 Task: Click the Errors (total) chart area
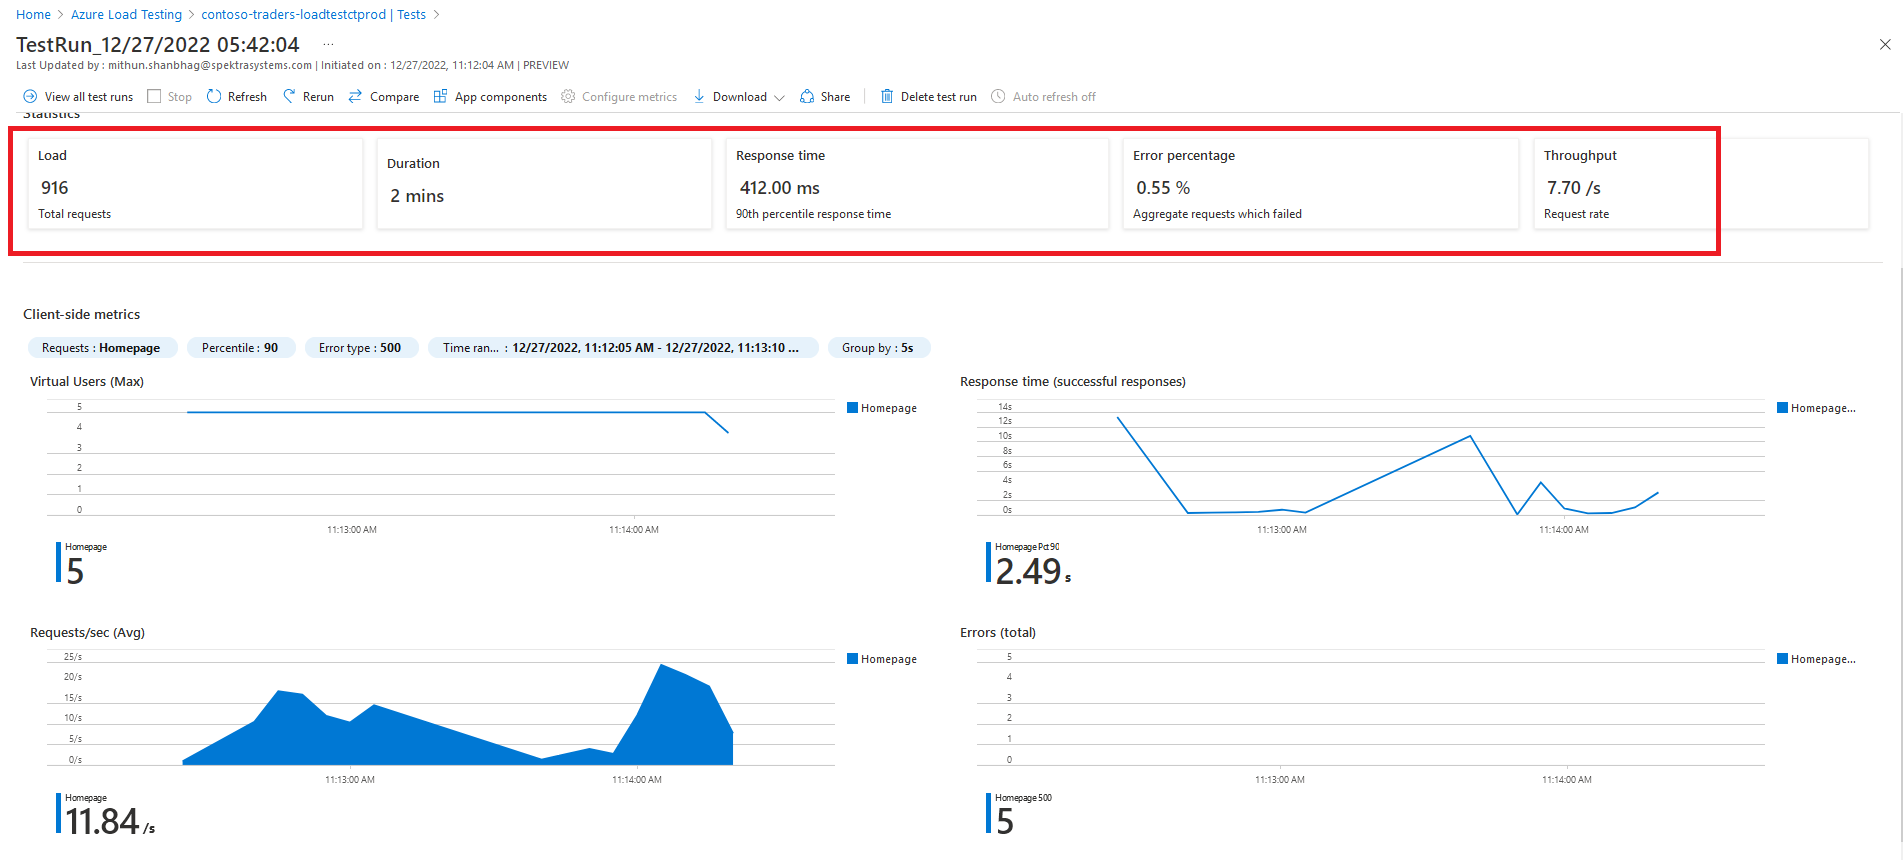click(x=1371, y=710)
